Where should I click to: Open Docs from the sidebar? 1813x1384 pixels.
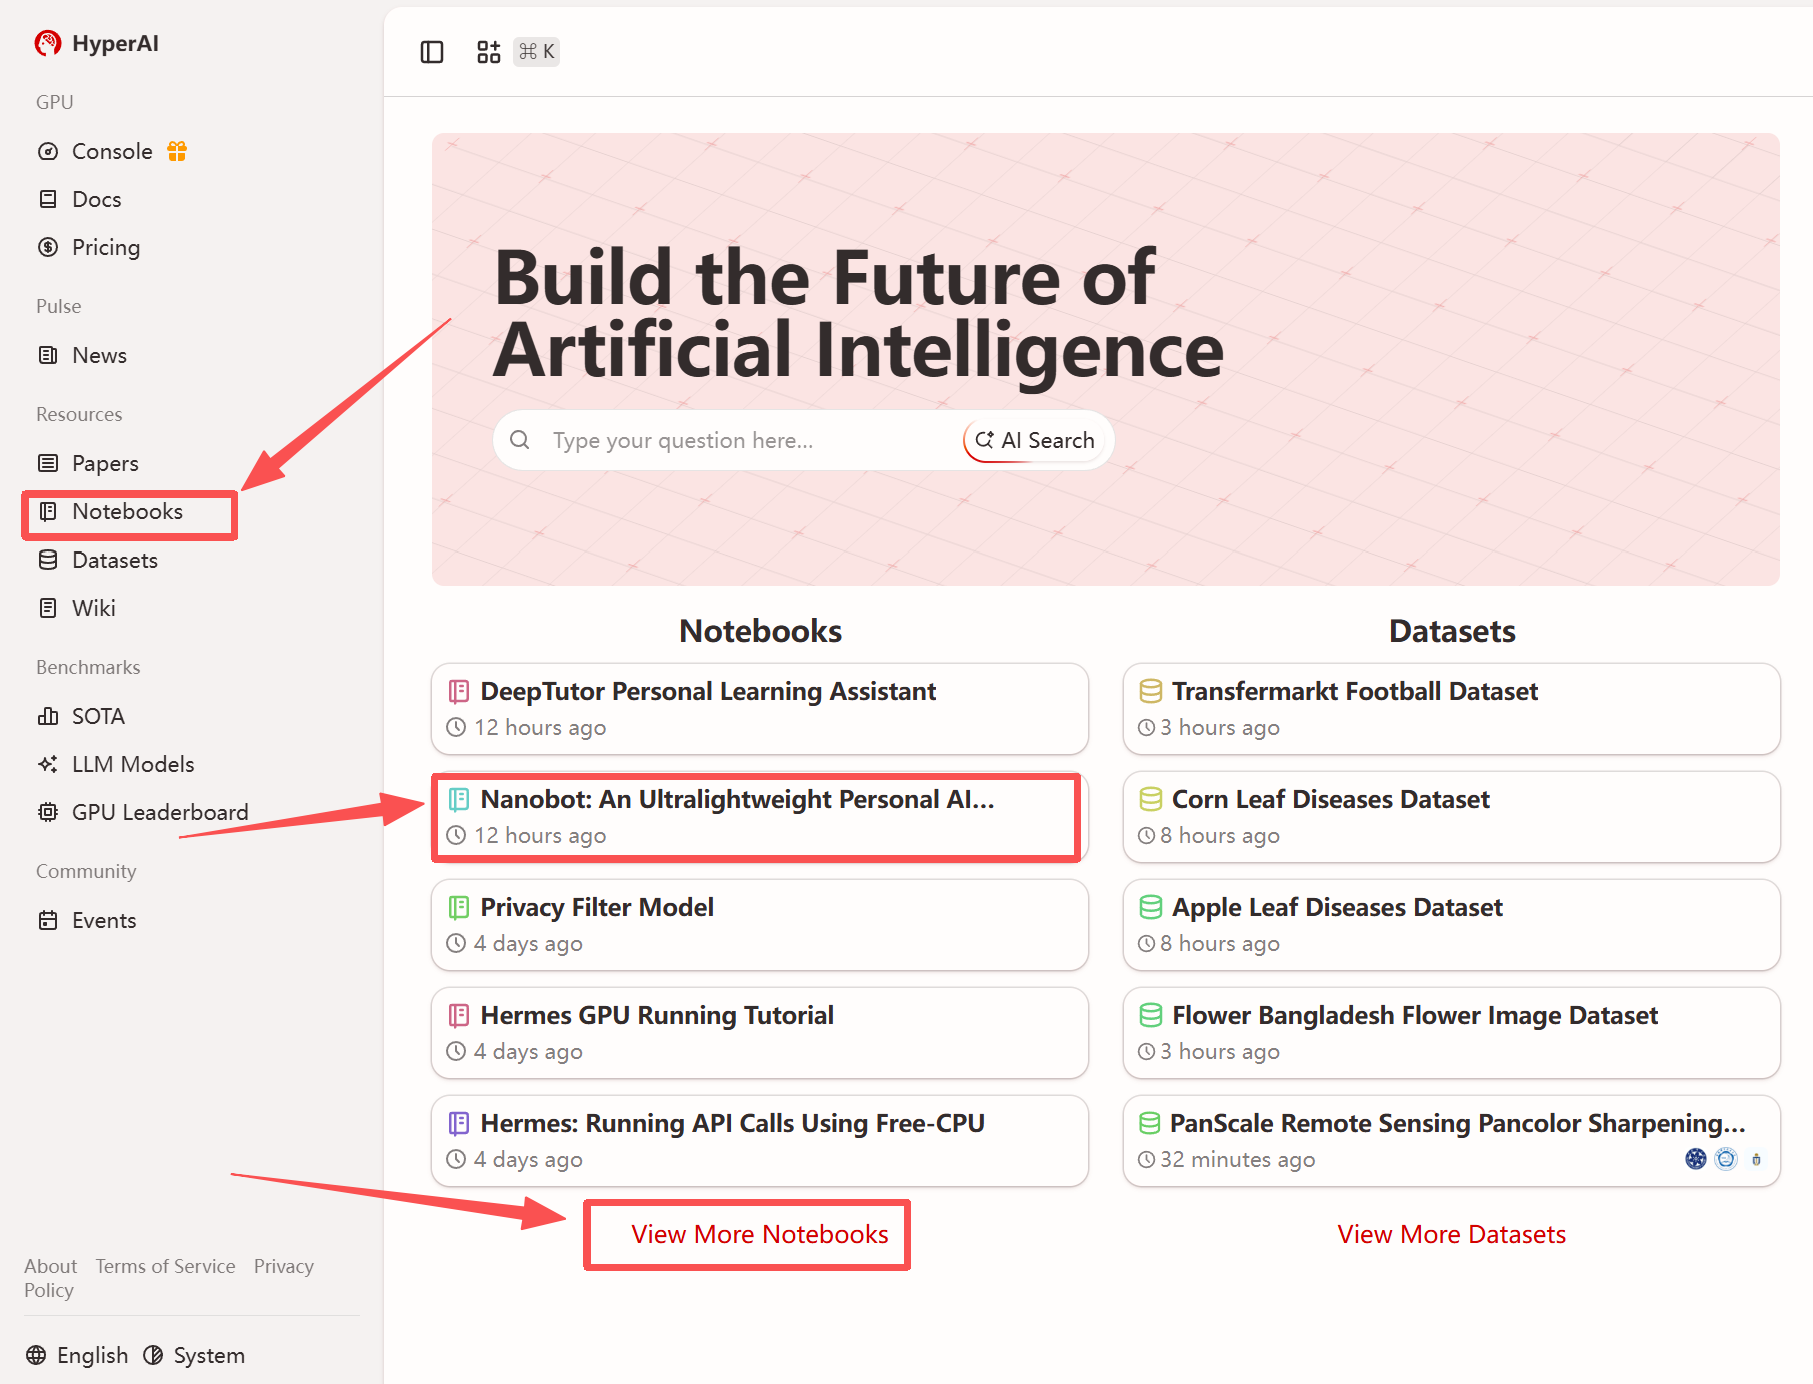96,199
